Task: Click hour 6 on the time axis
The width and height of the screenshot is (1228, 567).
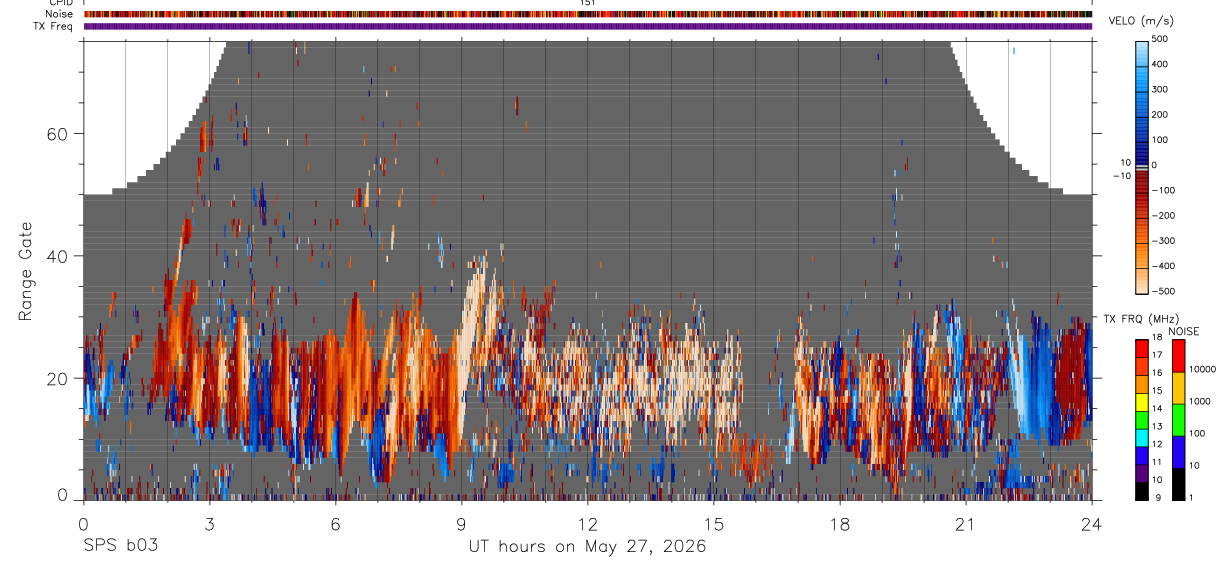Action: 335,523
